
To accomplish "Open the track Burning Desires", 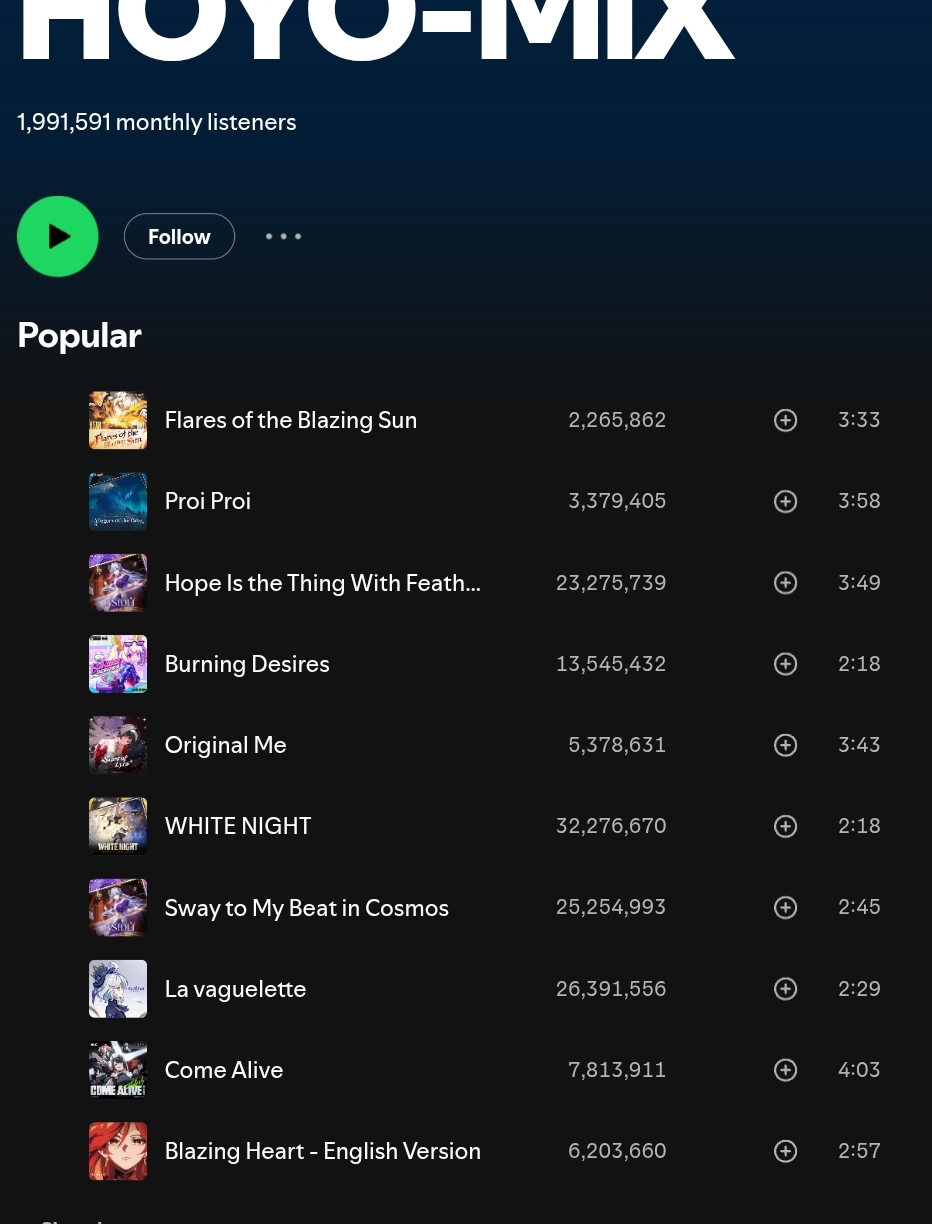I will [x=247, y=664].
